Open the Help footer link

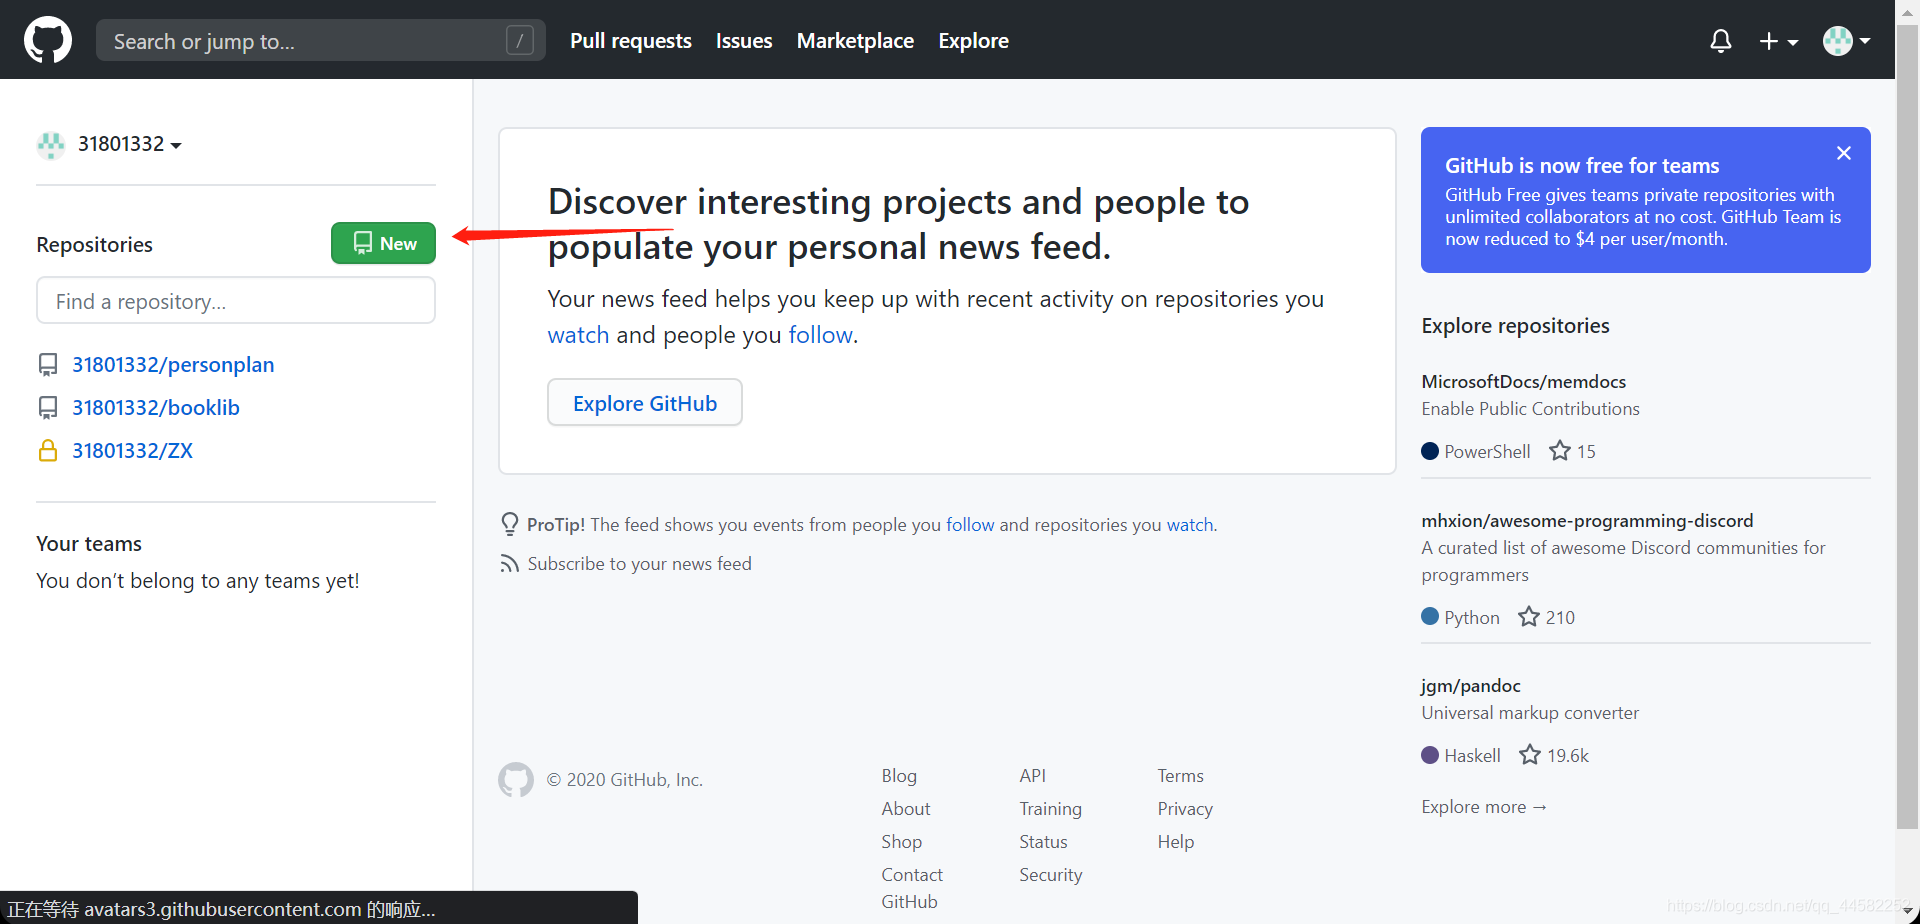coord(1176,842)
